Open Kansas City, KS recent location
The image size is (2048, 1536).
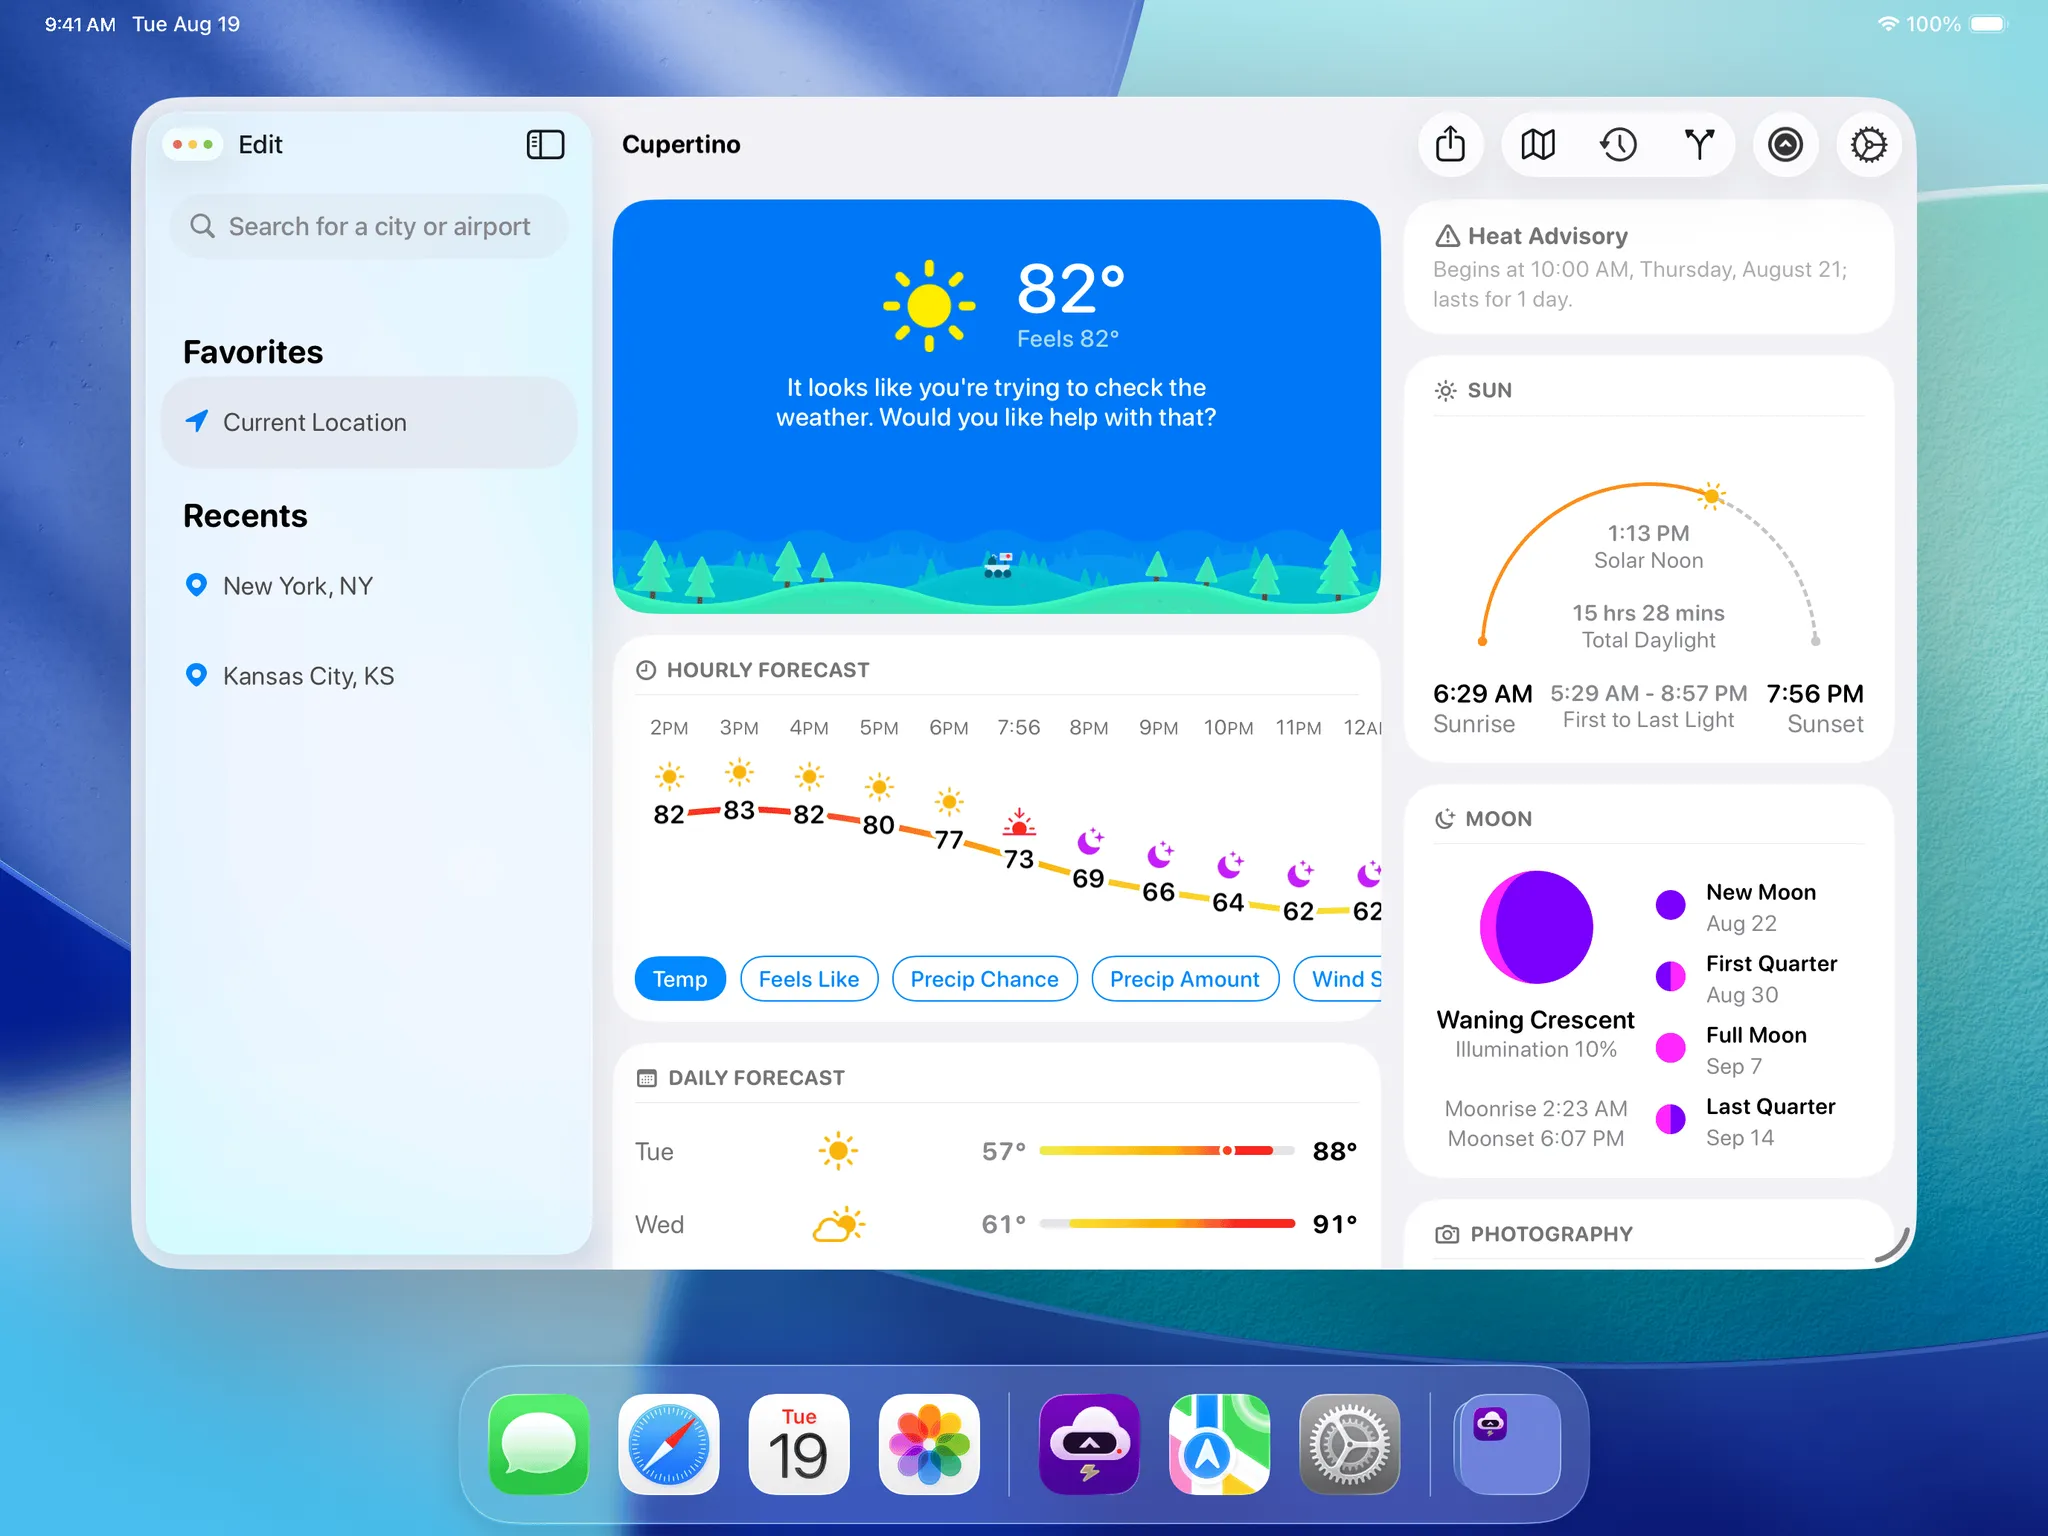[308, 676]
